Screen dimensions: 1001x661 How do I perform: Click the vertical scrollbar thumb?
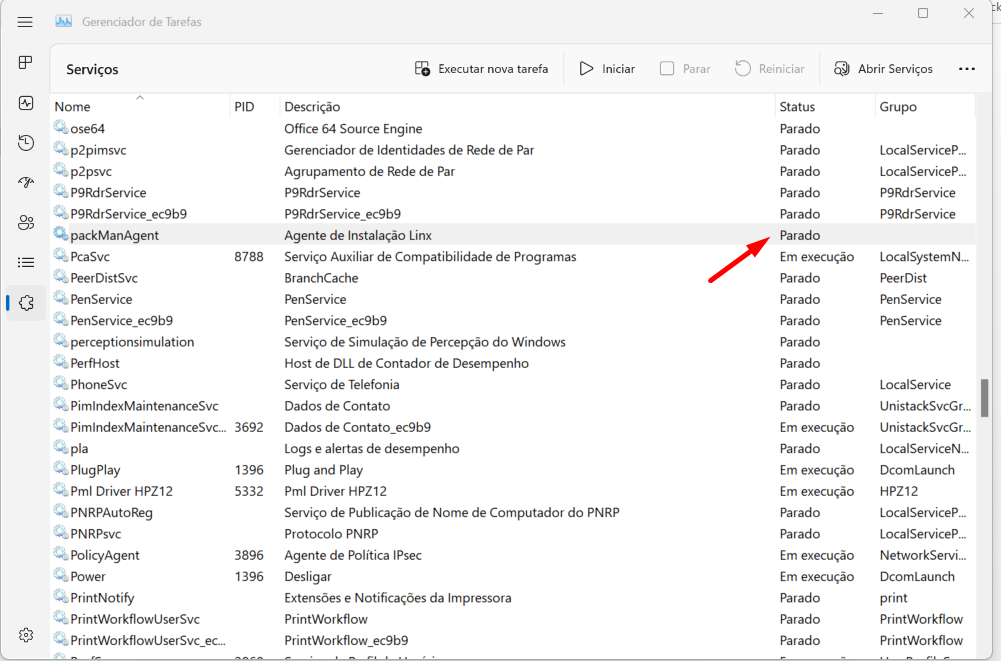click(984, 398)
